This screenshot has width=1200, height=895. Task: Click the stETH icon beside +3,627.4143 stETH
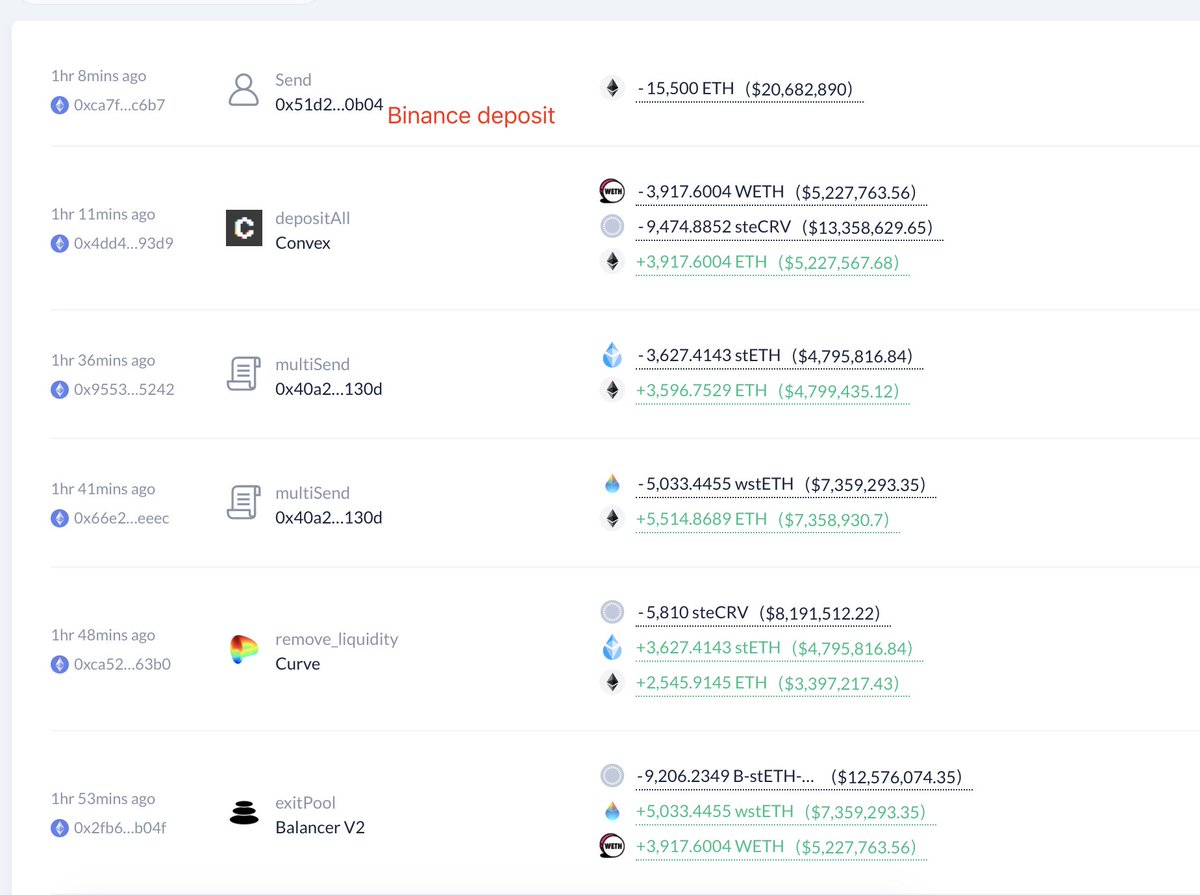pos(612,648)
